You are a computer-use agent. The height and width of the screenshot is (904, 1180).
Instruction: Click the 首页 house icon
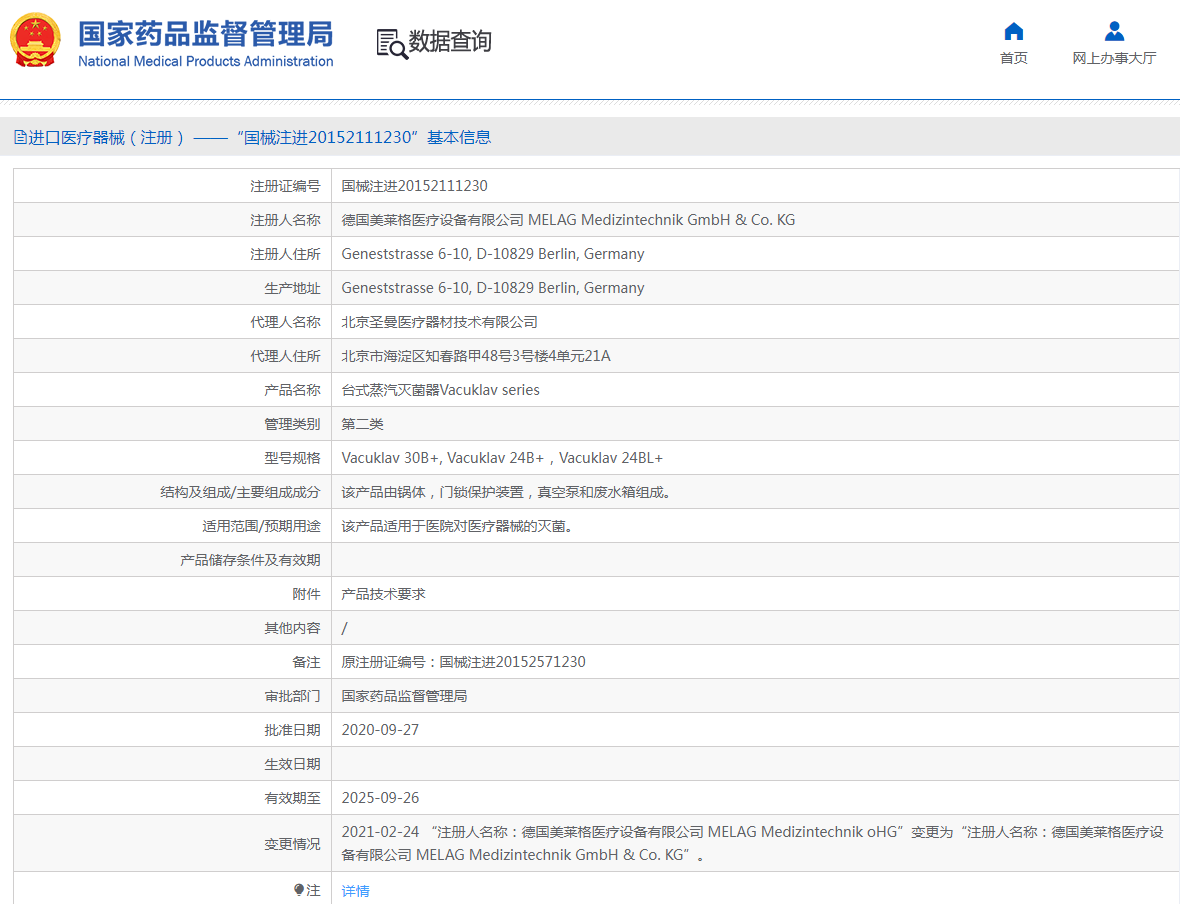click(1013, 31)
